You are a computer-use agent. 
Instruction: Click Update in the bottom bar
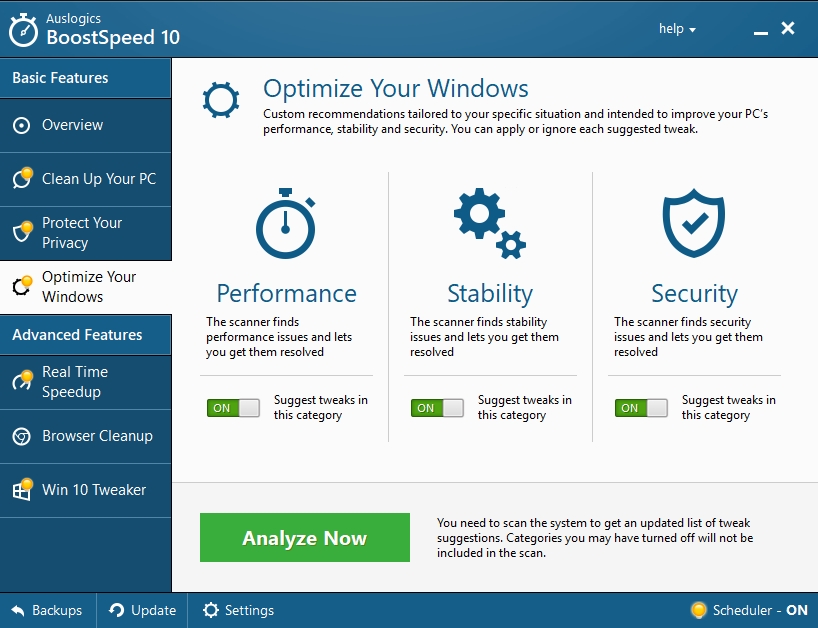[142, 610]
